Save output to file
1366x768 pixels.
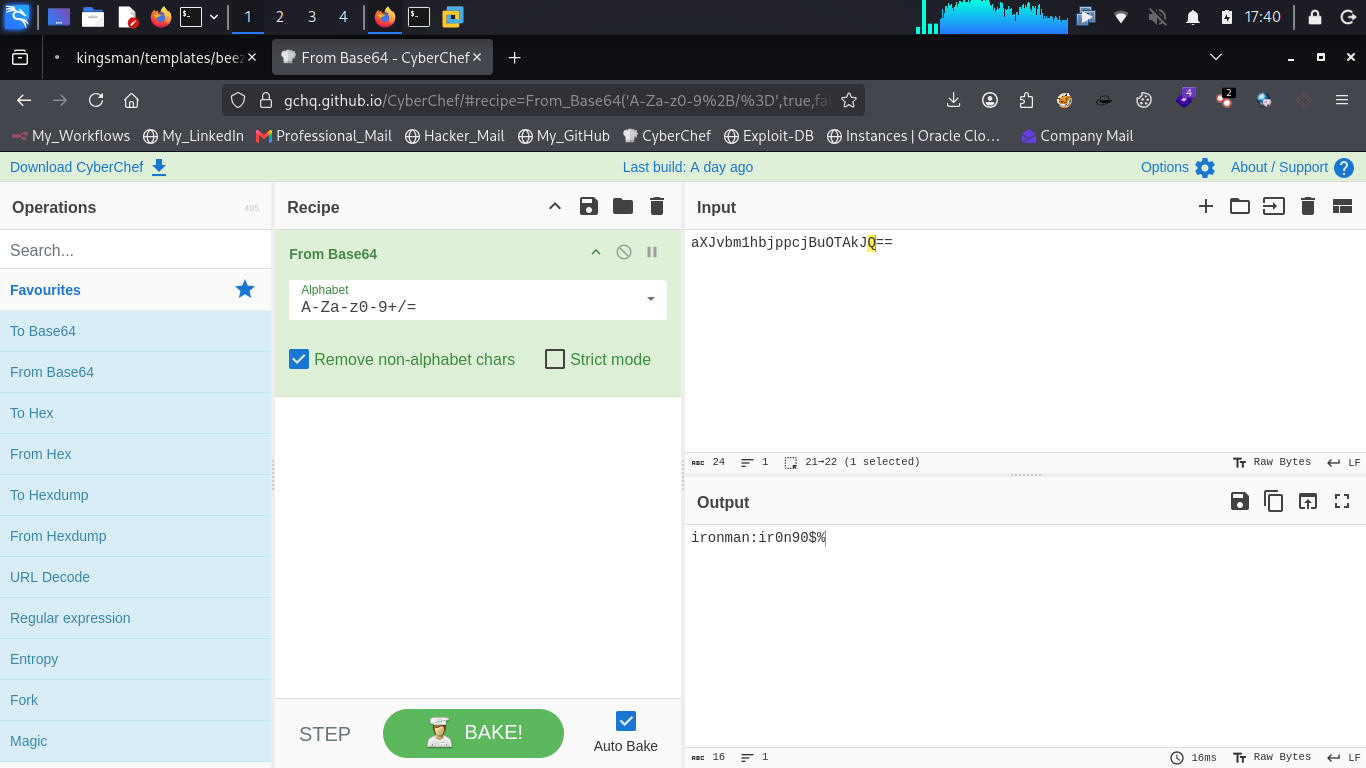pos(1240,501)
